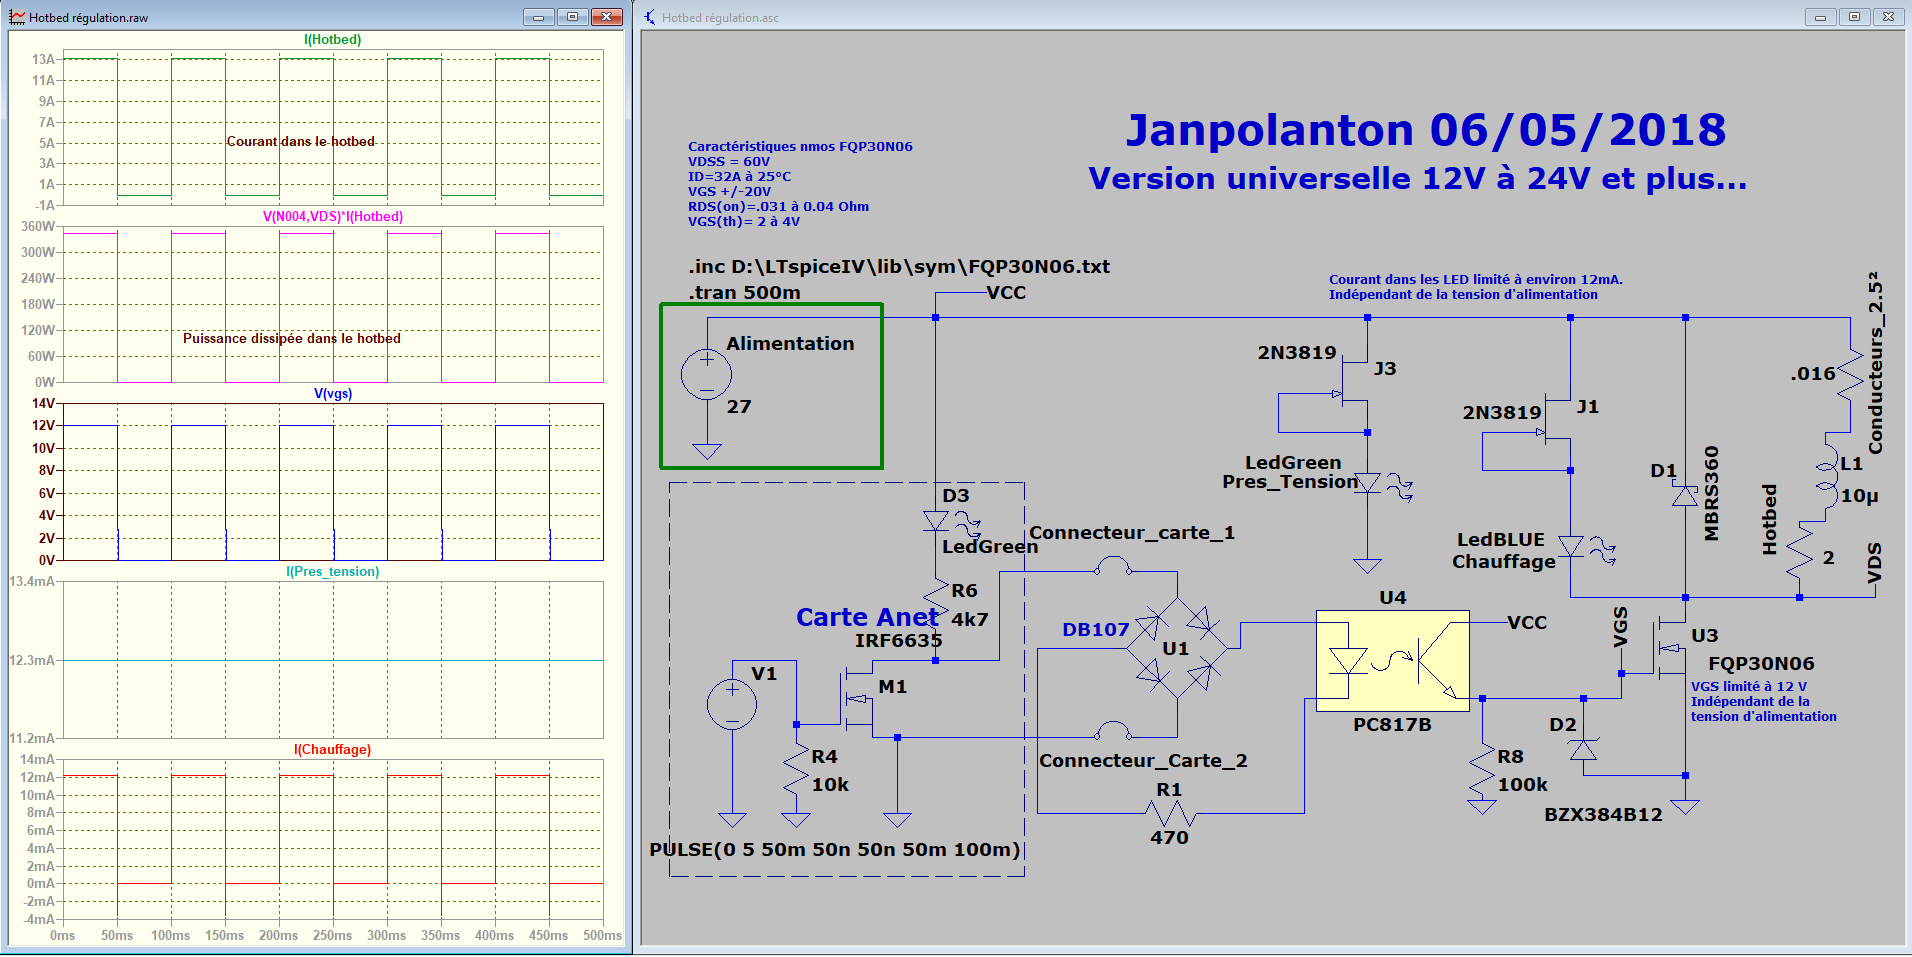
Task: Click the '.016' conductor resistance value
Action: point(1813,374)
